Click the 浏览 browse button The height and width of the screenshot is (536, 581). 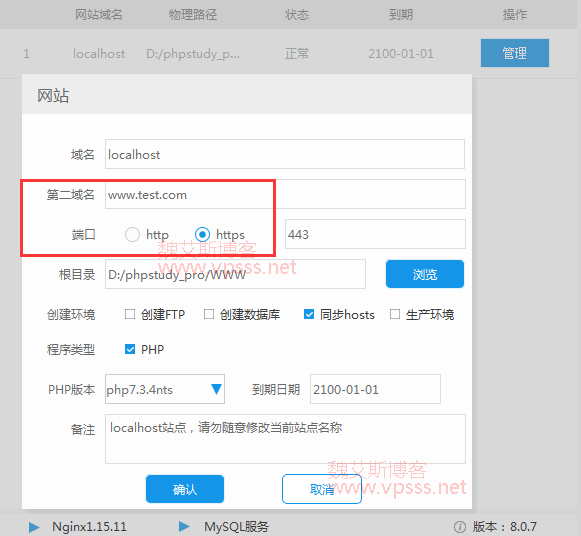point(425,274)
